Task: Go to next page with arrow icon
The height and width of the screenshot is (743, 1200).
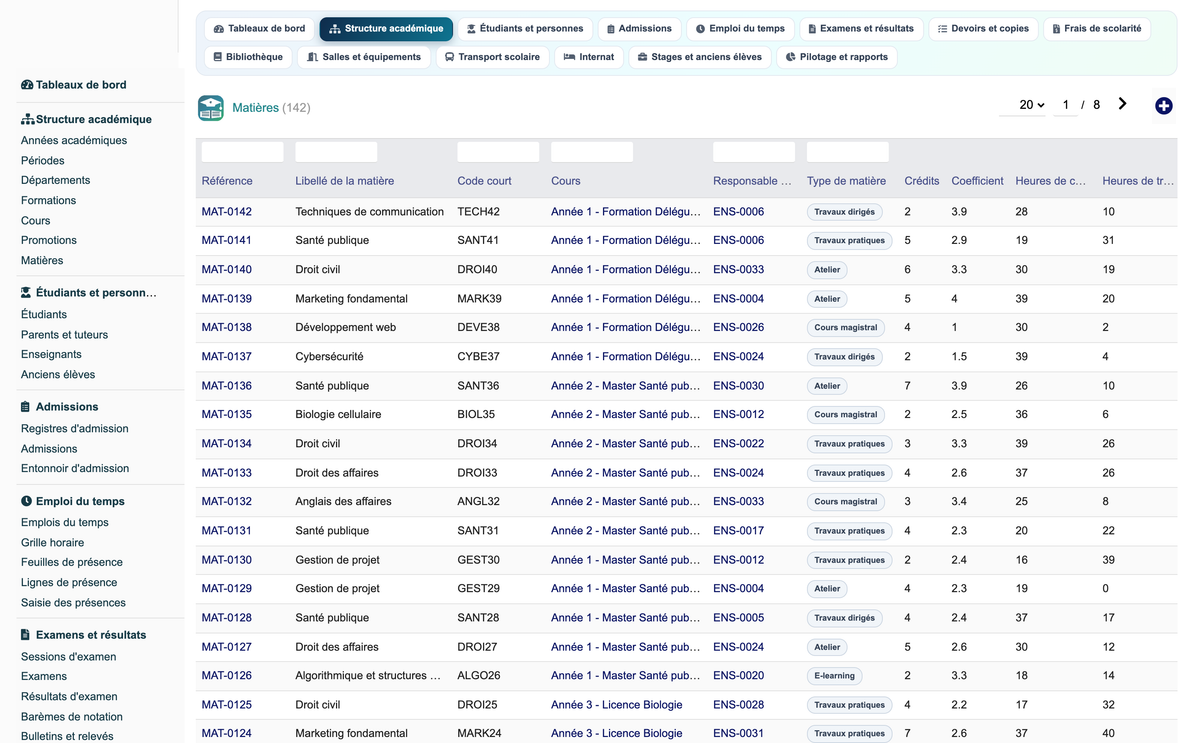Action: [x=1123, y=104]
